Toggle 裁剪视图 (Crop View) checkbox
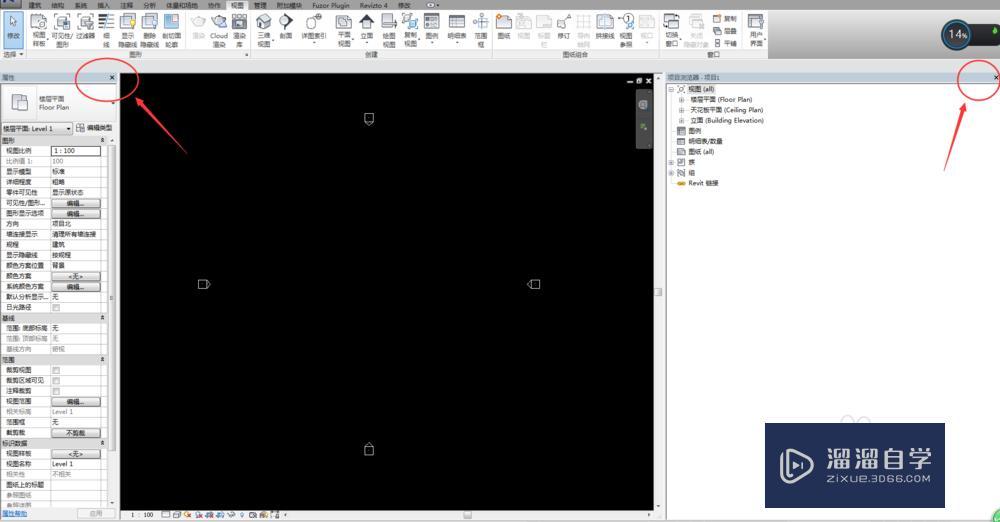This screenshot has width=1000, height=522. click(x=56, y=370)
